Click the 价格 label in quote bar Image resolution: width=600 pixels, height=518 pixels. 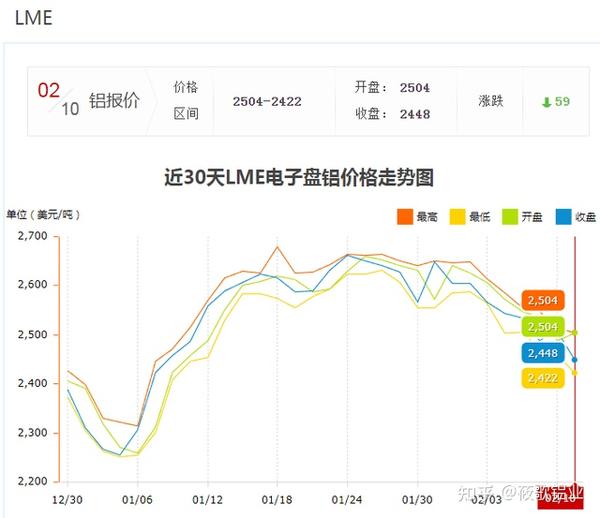tap(186, 87)
